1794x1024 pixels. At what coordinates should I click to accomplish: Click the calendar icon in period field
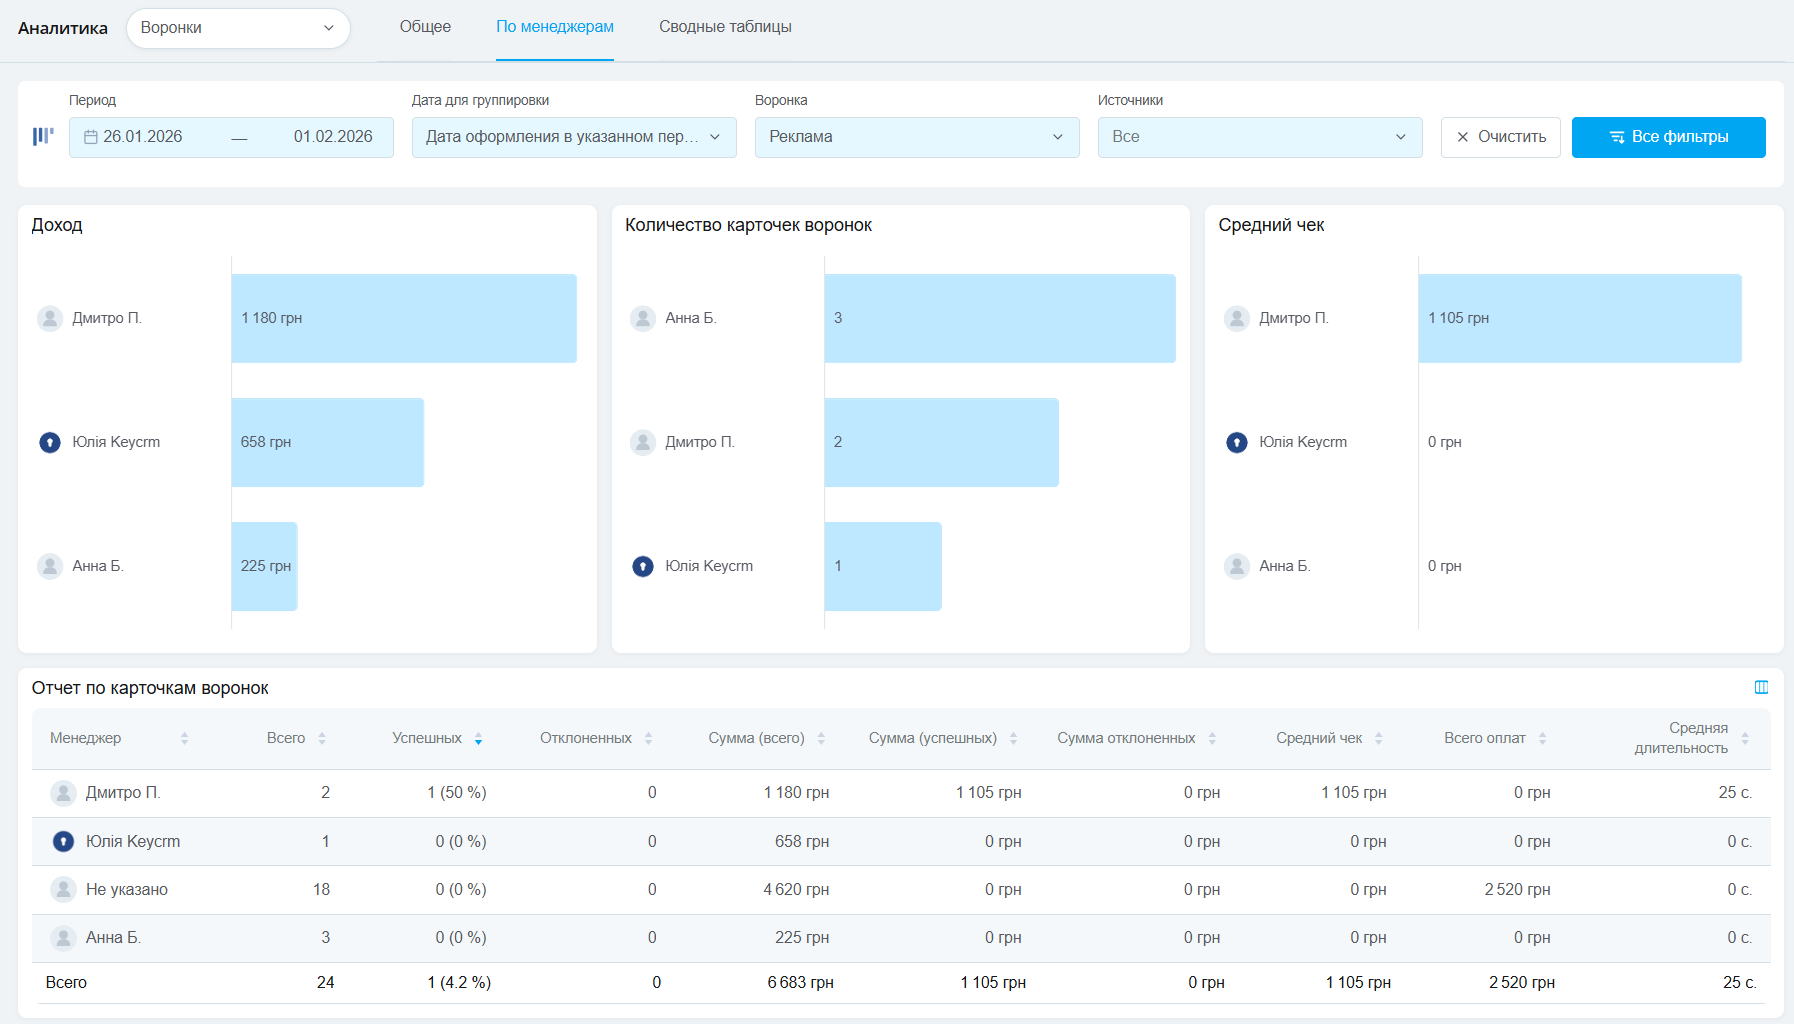(x=91, y=137)
